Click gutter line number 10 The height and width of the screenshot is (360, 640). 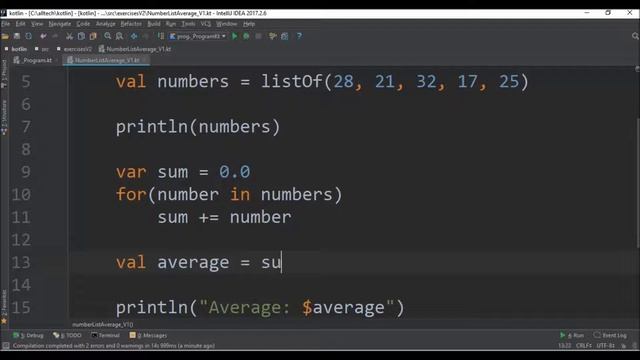21,194
